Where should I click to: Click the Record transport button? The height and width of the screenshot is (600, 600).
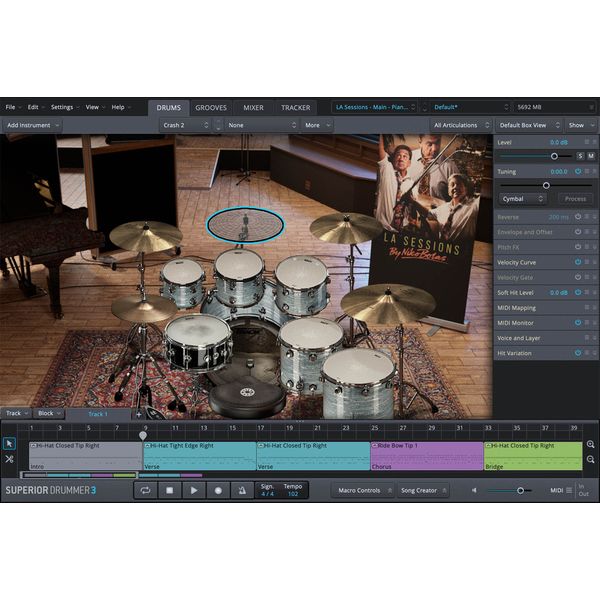click(x=218, y=490)
